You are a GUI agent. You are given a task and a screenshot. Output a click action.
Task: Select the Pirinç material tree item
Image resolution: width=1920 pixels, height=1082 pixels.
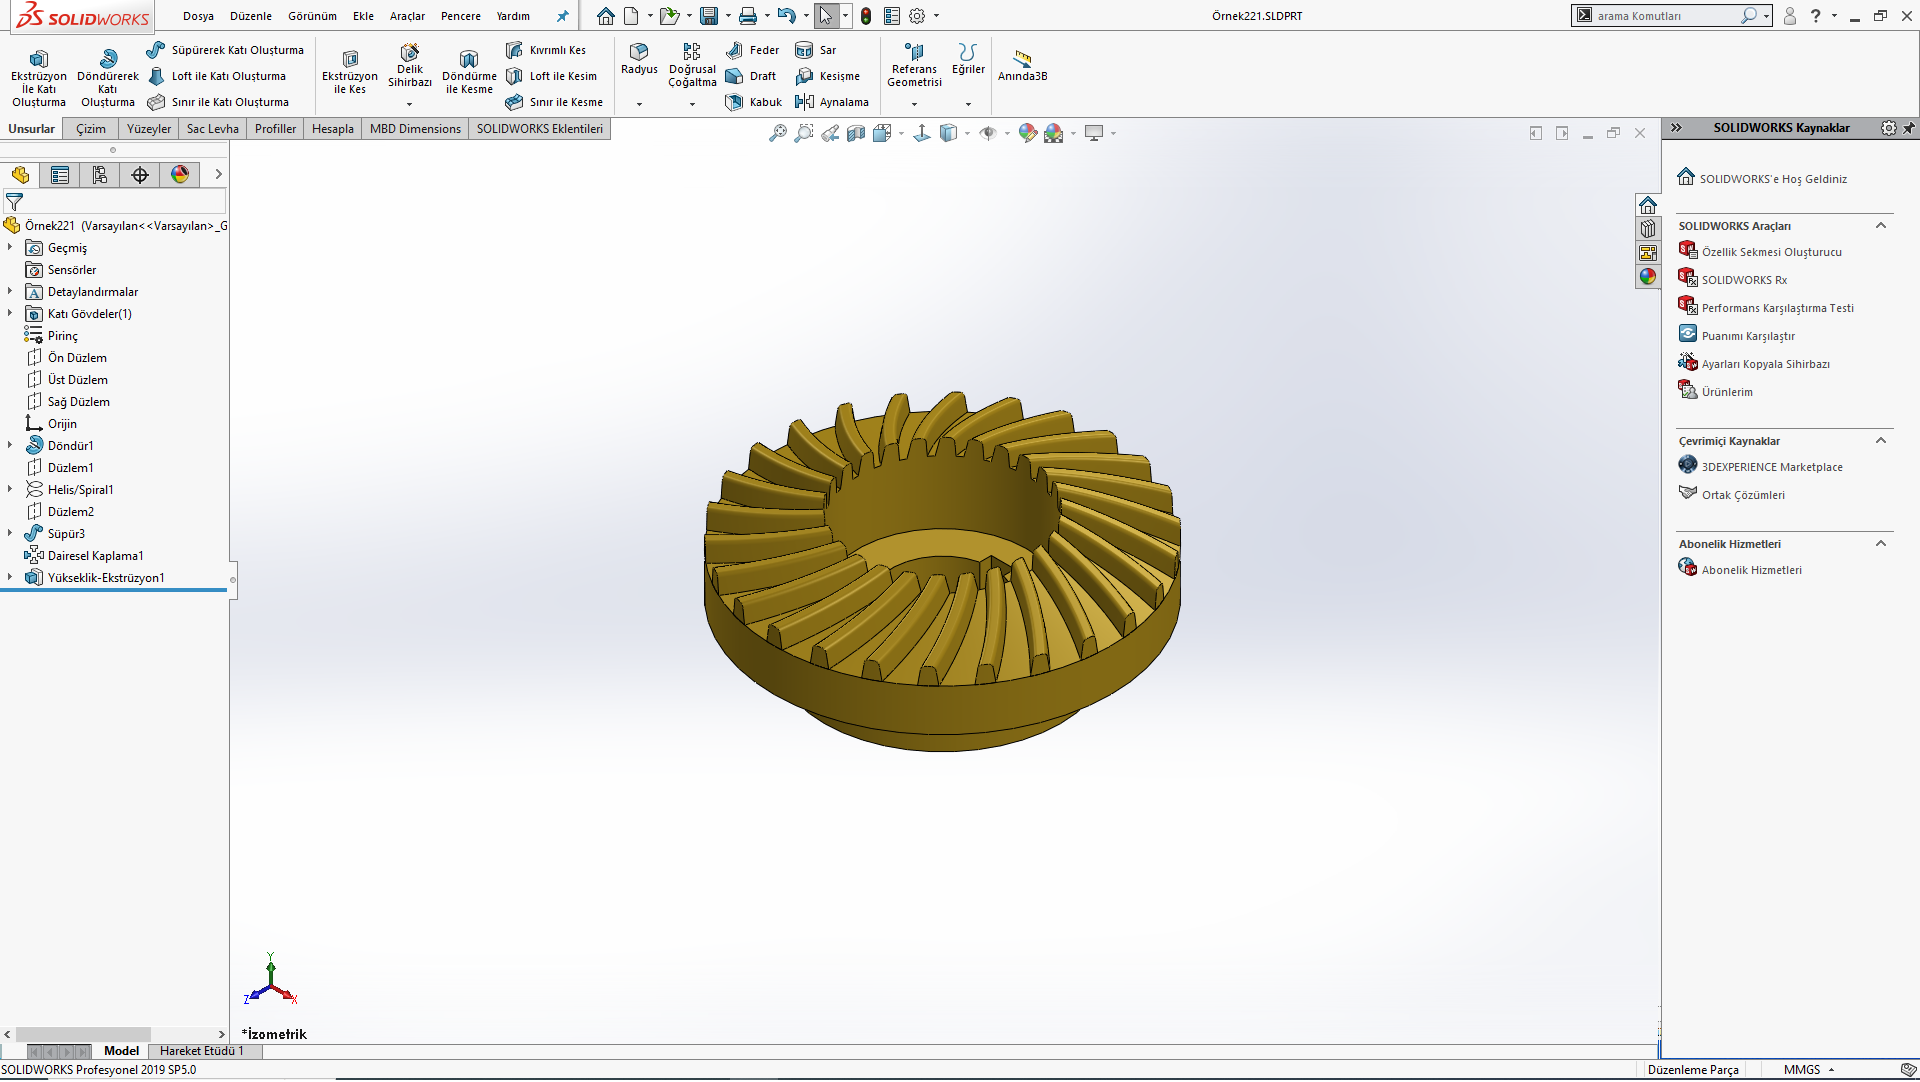[62, 336]
